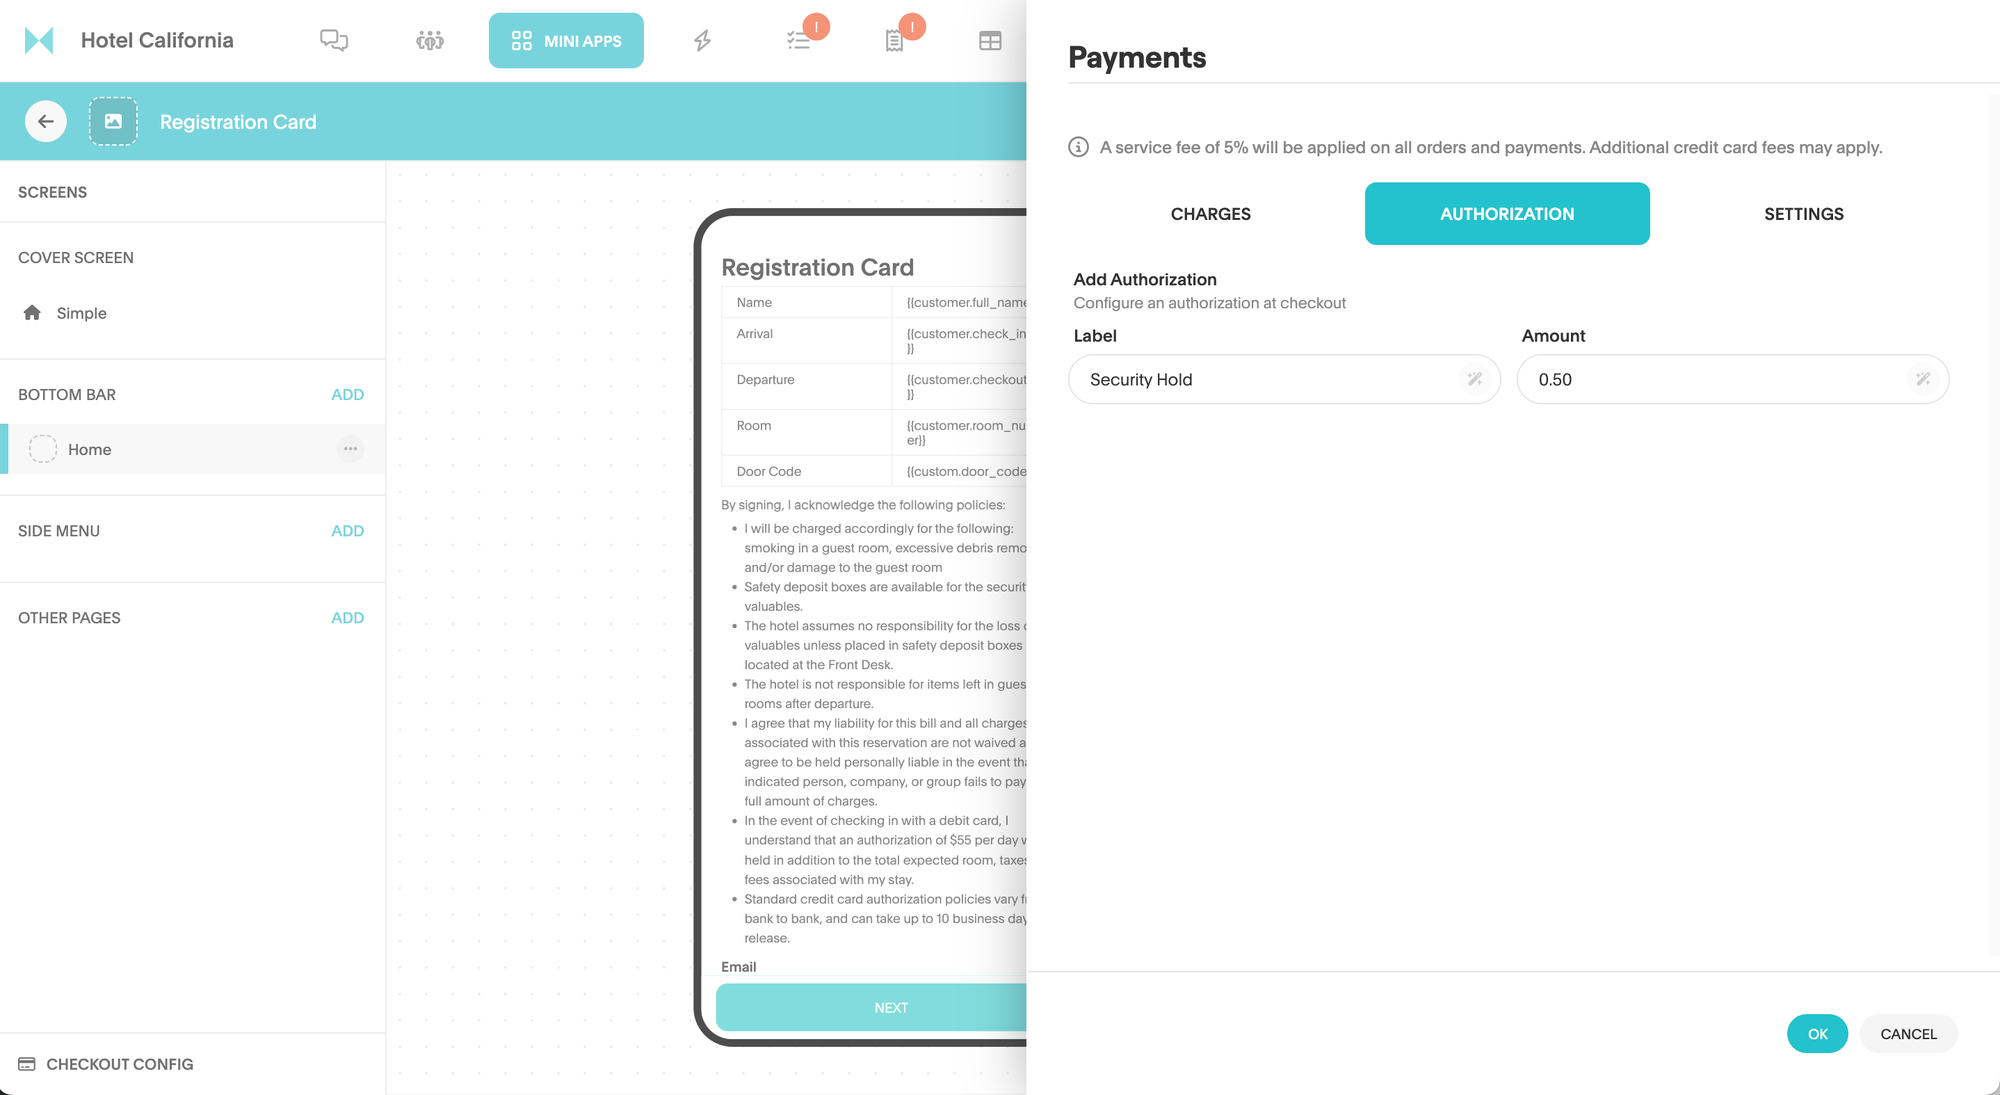Click ADD next to SIDE MENU section
2000x1095 pixels.
point(346,531)
